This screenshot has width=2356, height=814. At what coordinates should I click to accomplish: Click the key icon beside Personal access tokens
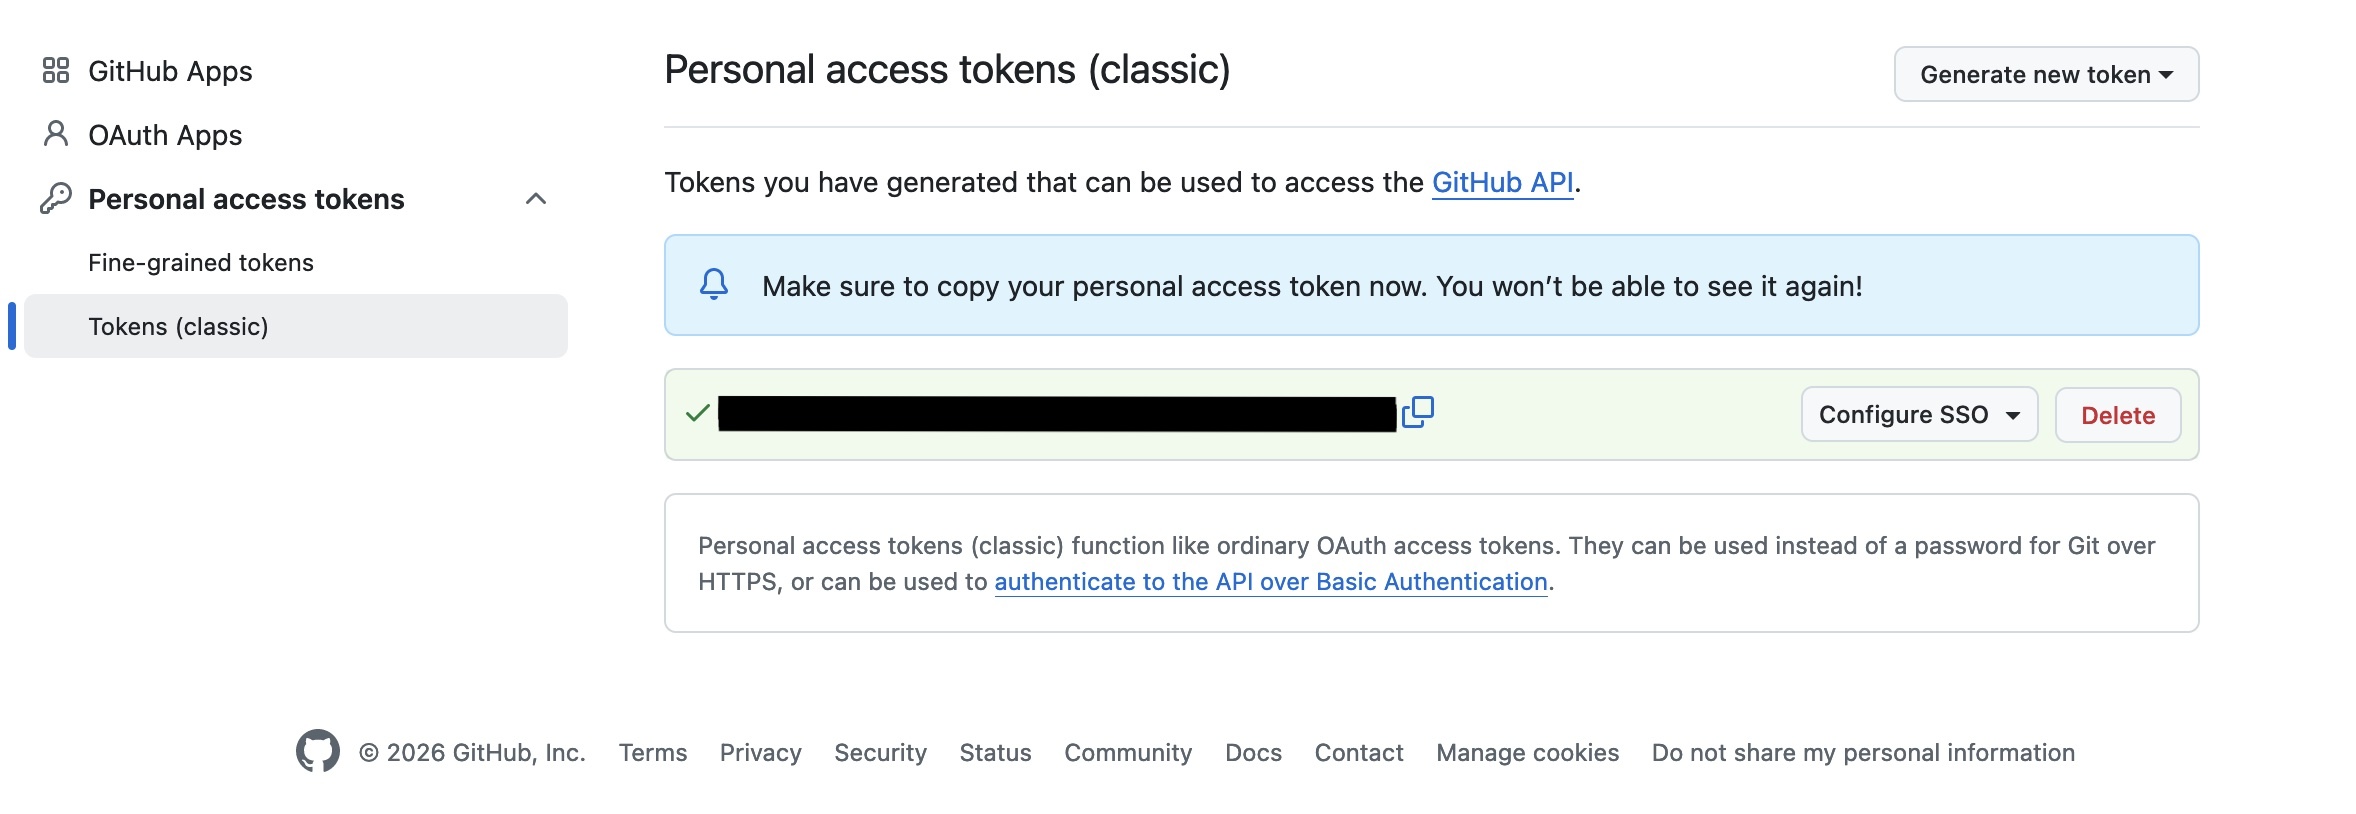[55, 198]
